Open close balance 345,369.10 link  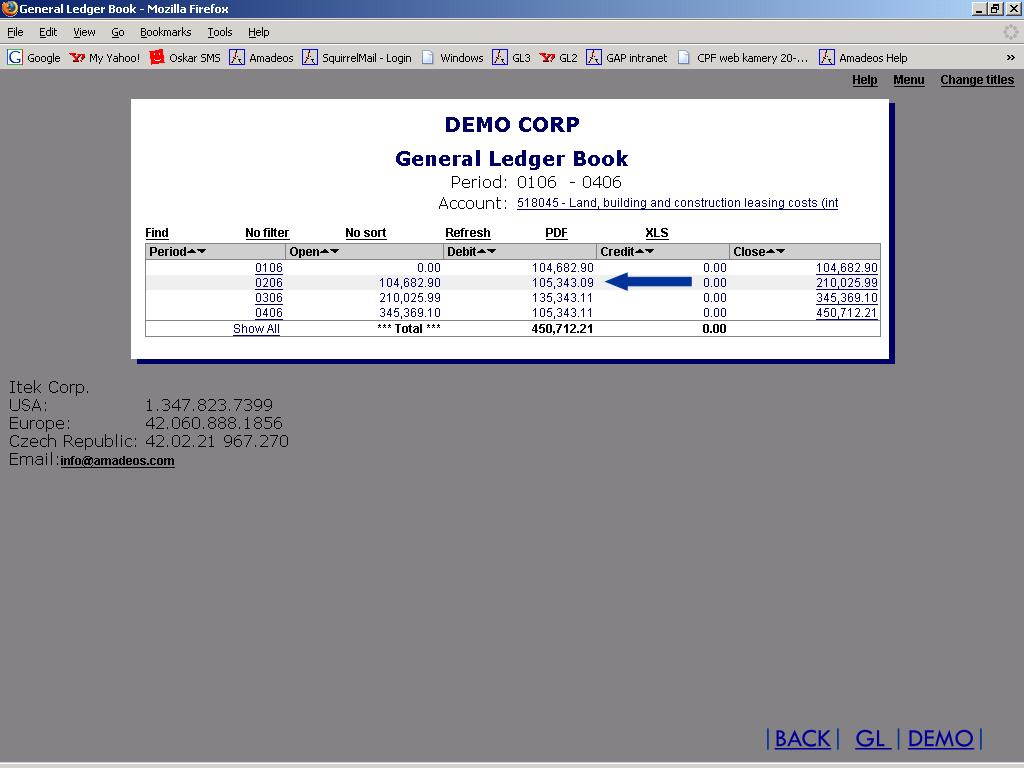(846, 298)
